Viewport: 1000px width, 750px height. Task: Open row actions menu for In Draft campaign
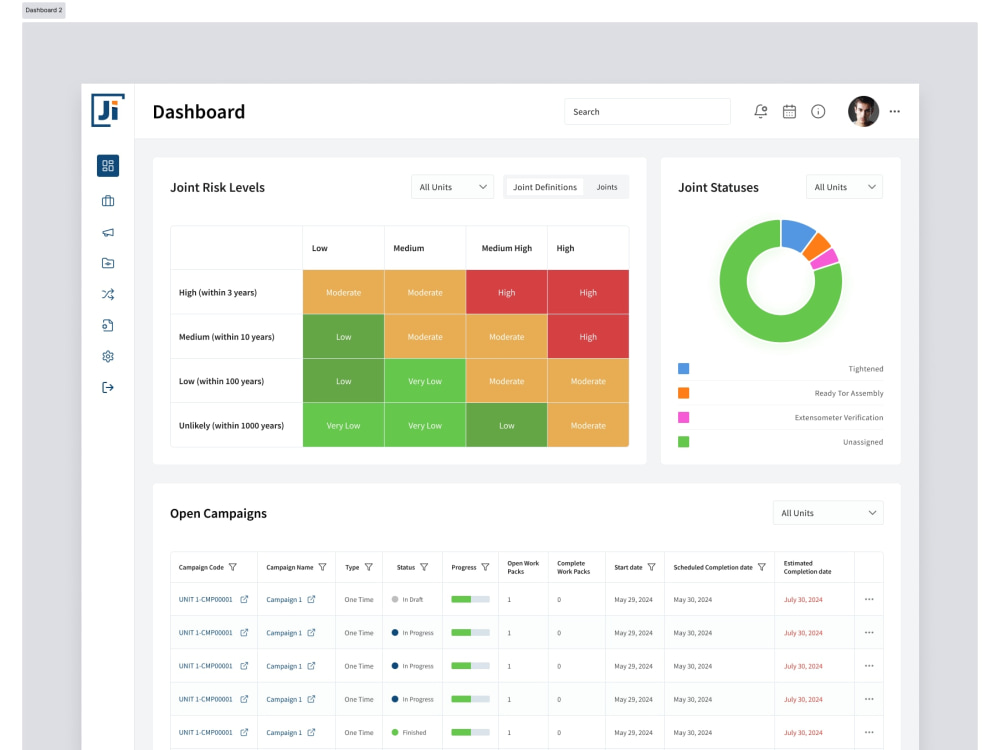[869, 599]
